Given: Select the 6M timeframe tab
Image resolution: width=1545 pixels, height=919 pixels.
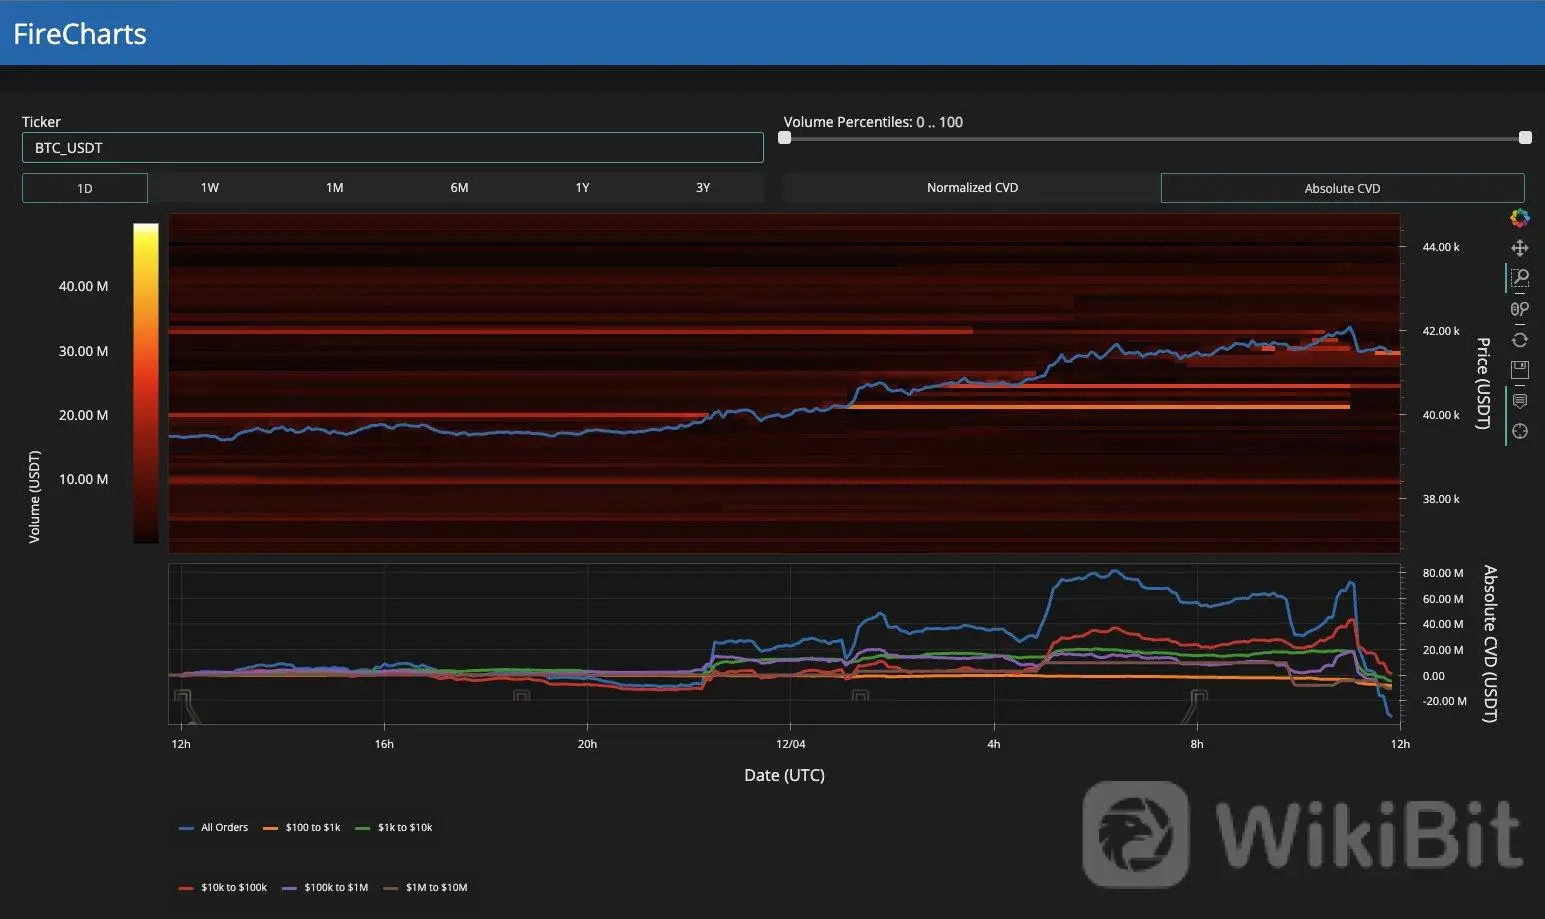Looking at the screenshot, I should 459,188.
